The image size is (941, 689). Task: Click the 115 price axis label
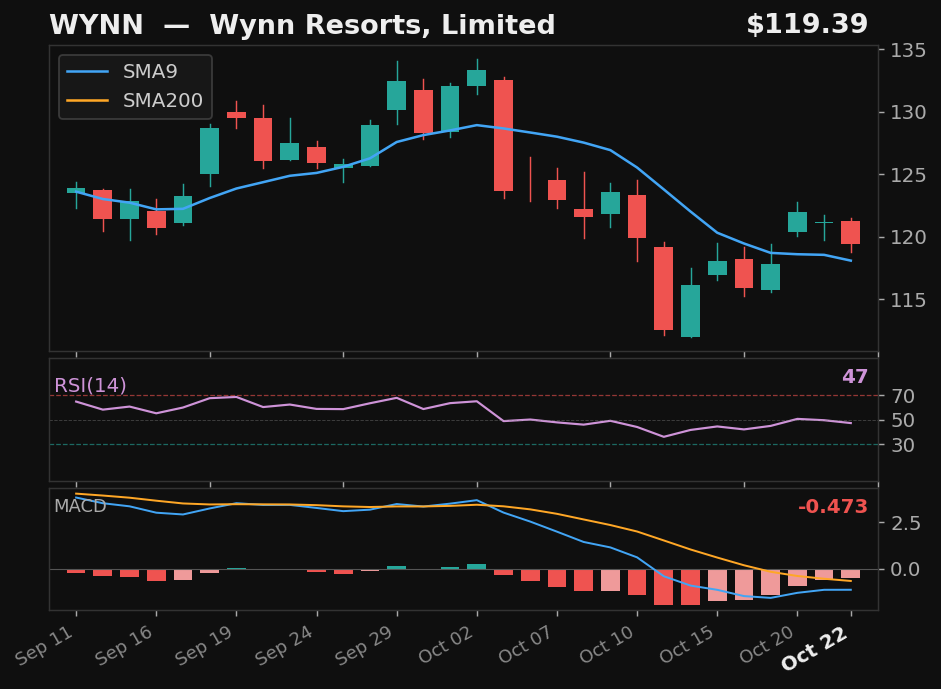tap(907, 299)
